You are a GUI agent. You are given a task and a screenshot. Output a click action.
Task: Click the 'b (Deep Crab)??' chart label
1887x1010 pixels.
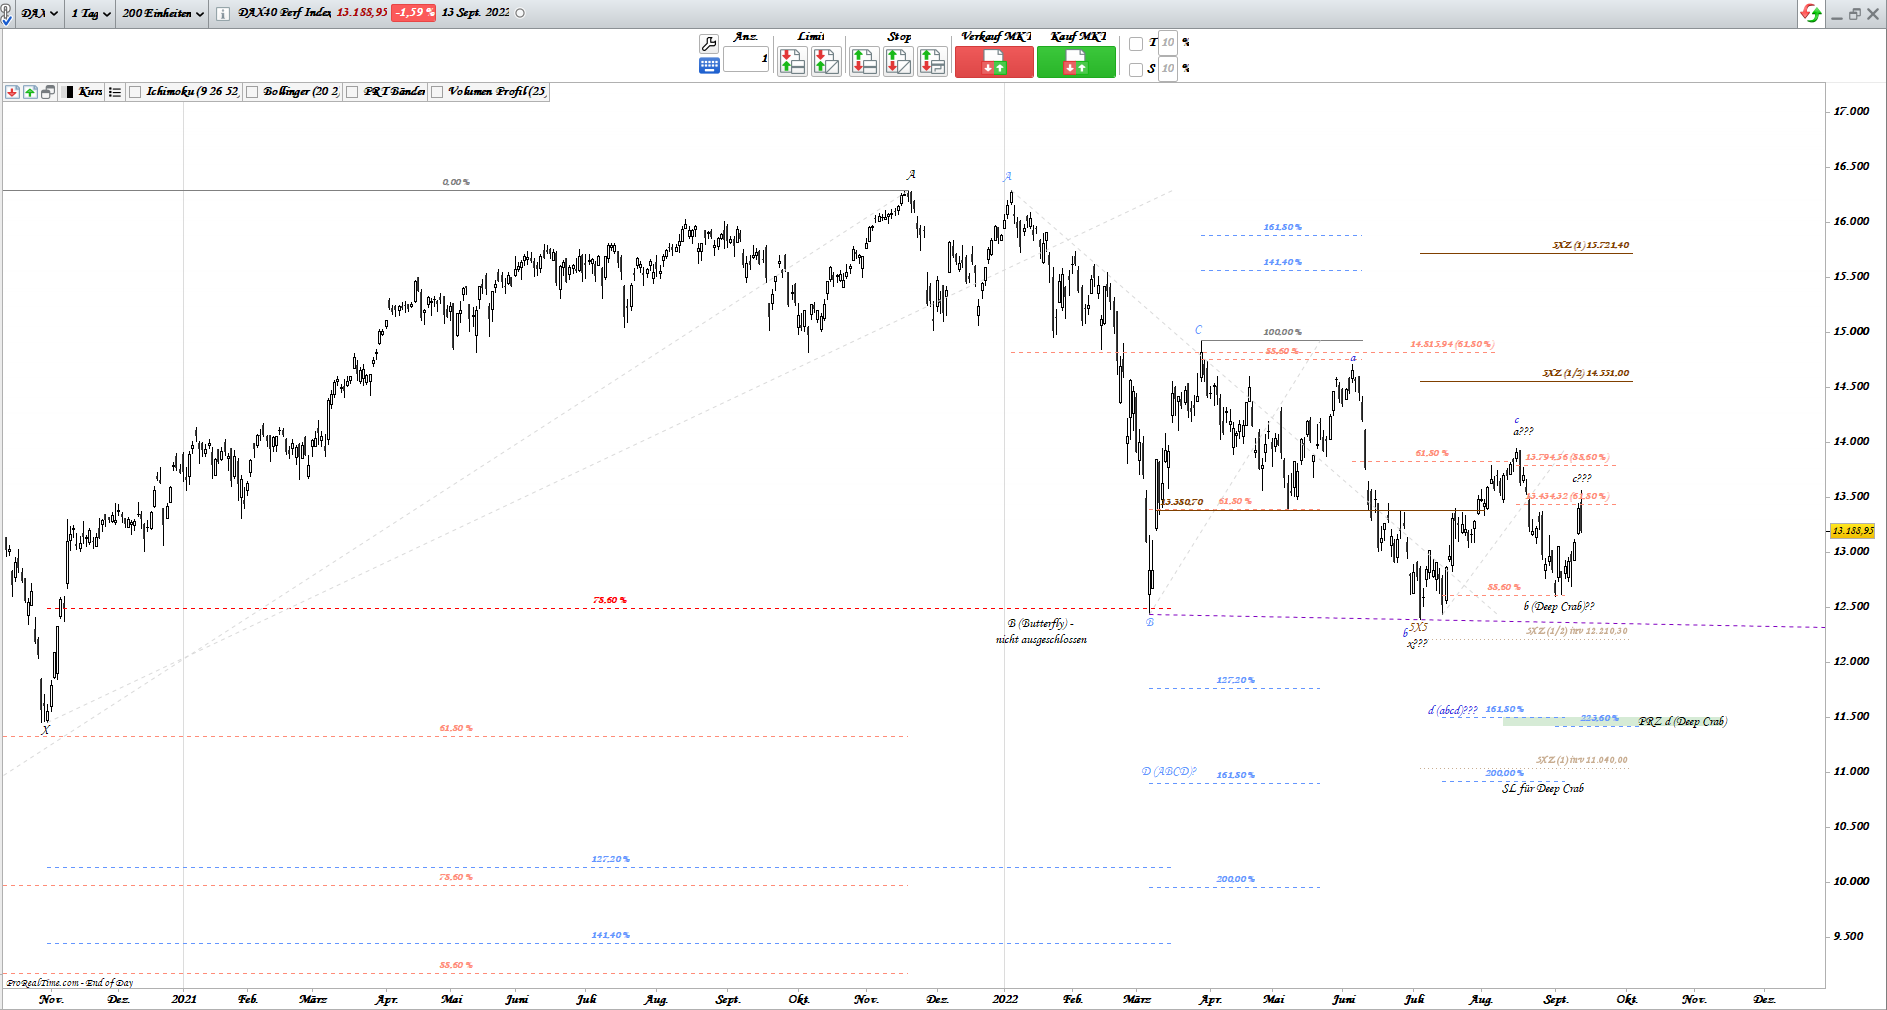[1559, 607]
